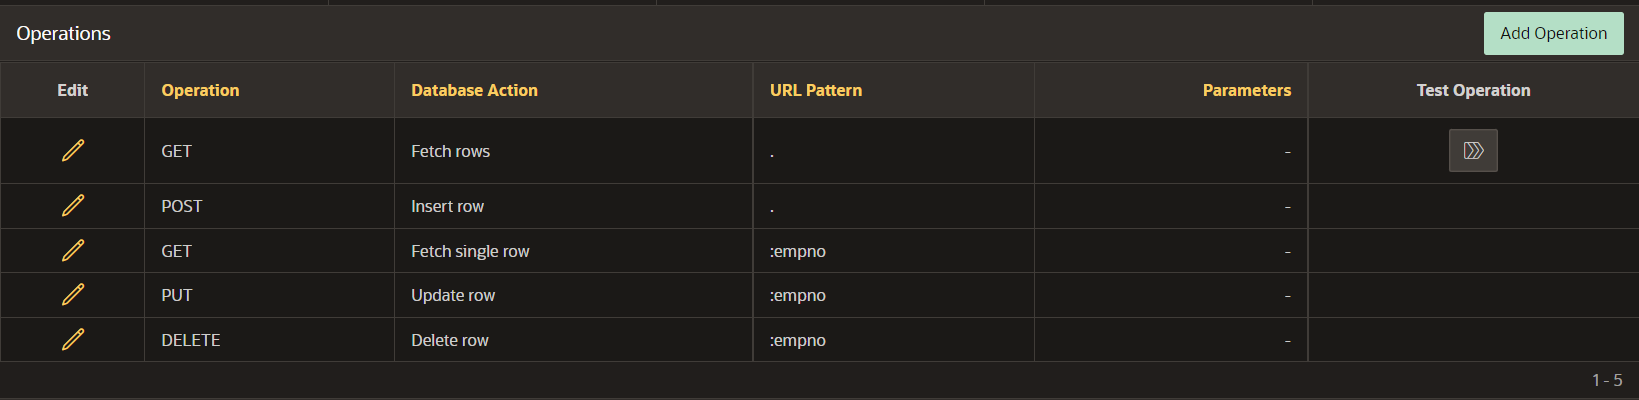
Task: Click the PUT operation cell
Action: 270,295
